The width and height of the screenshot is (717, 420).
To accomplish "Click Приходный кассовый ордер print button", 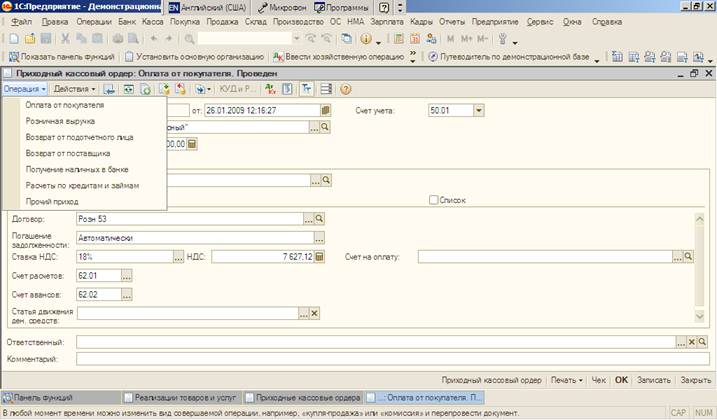I will (x=491, y=380).
